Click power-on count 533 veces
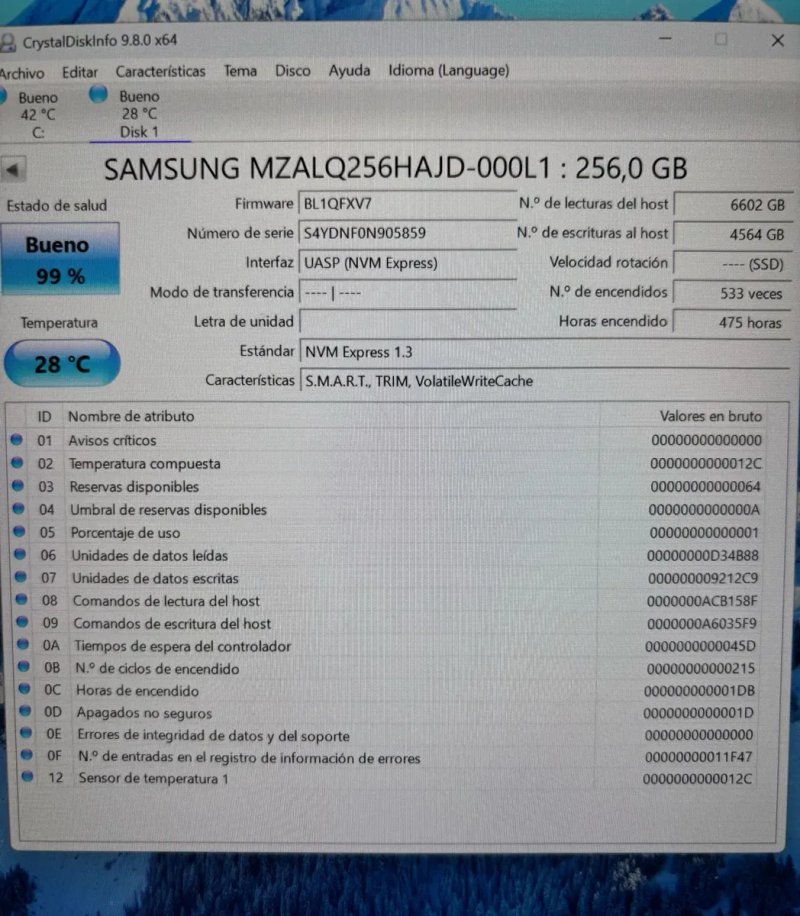 732,293
